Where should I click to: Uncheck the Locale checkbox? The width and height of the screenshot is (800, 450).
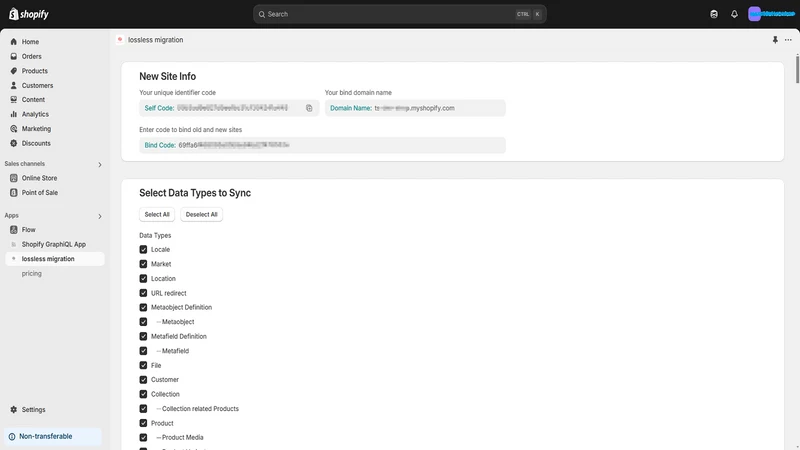tap(143, 249)
